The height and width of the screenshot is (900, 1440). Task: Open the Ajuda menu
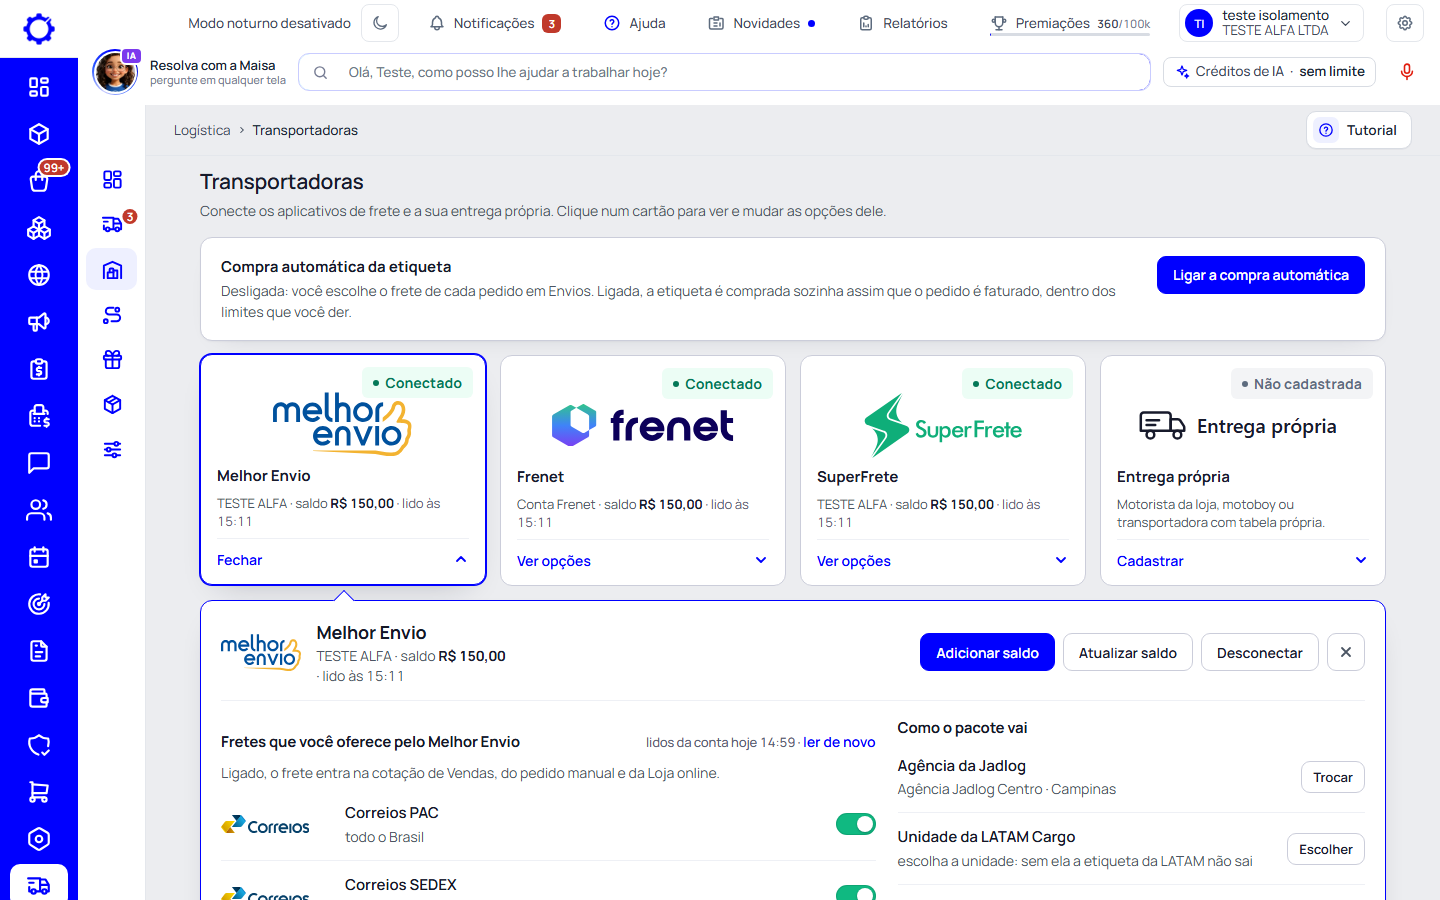point(635,23)
